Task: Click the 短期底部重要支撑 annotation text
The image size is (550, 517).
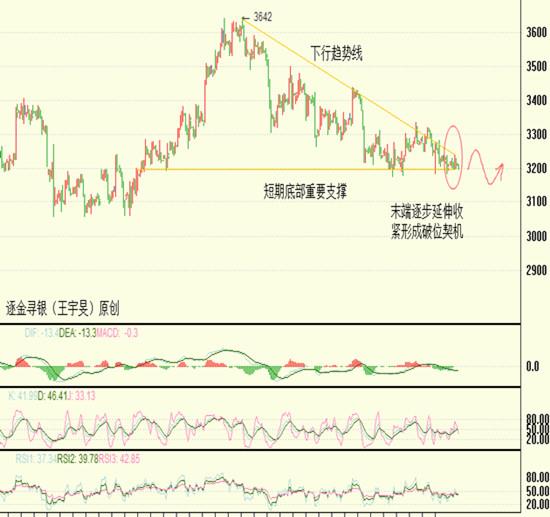Action: [x=305, y=192]
